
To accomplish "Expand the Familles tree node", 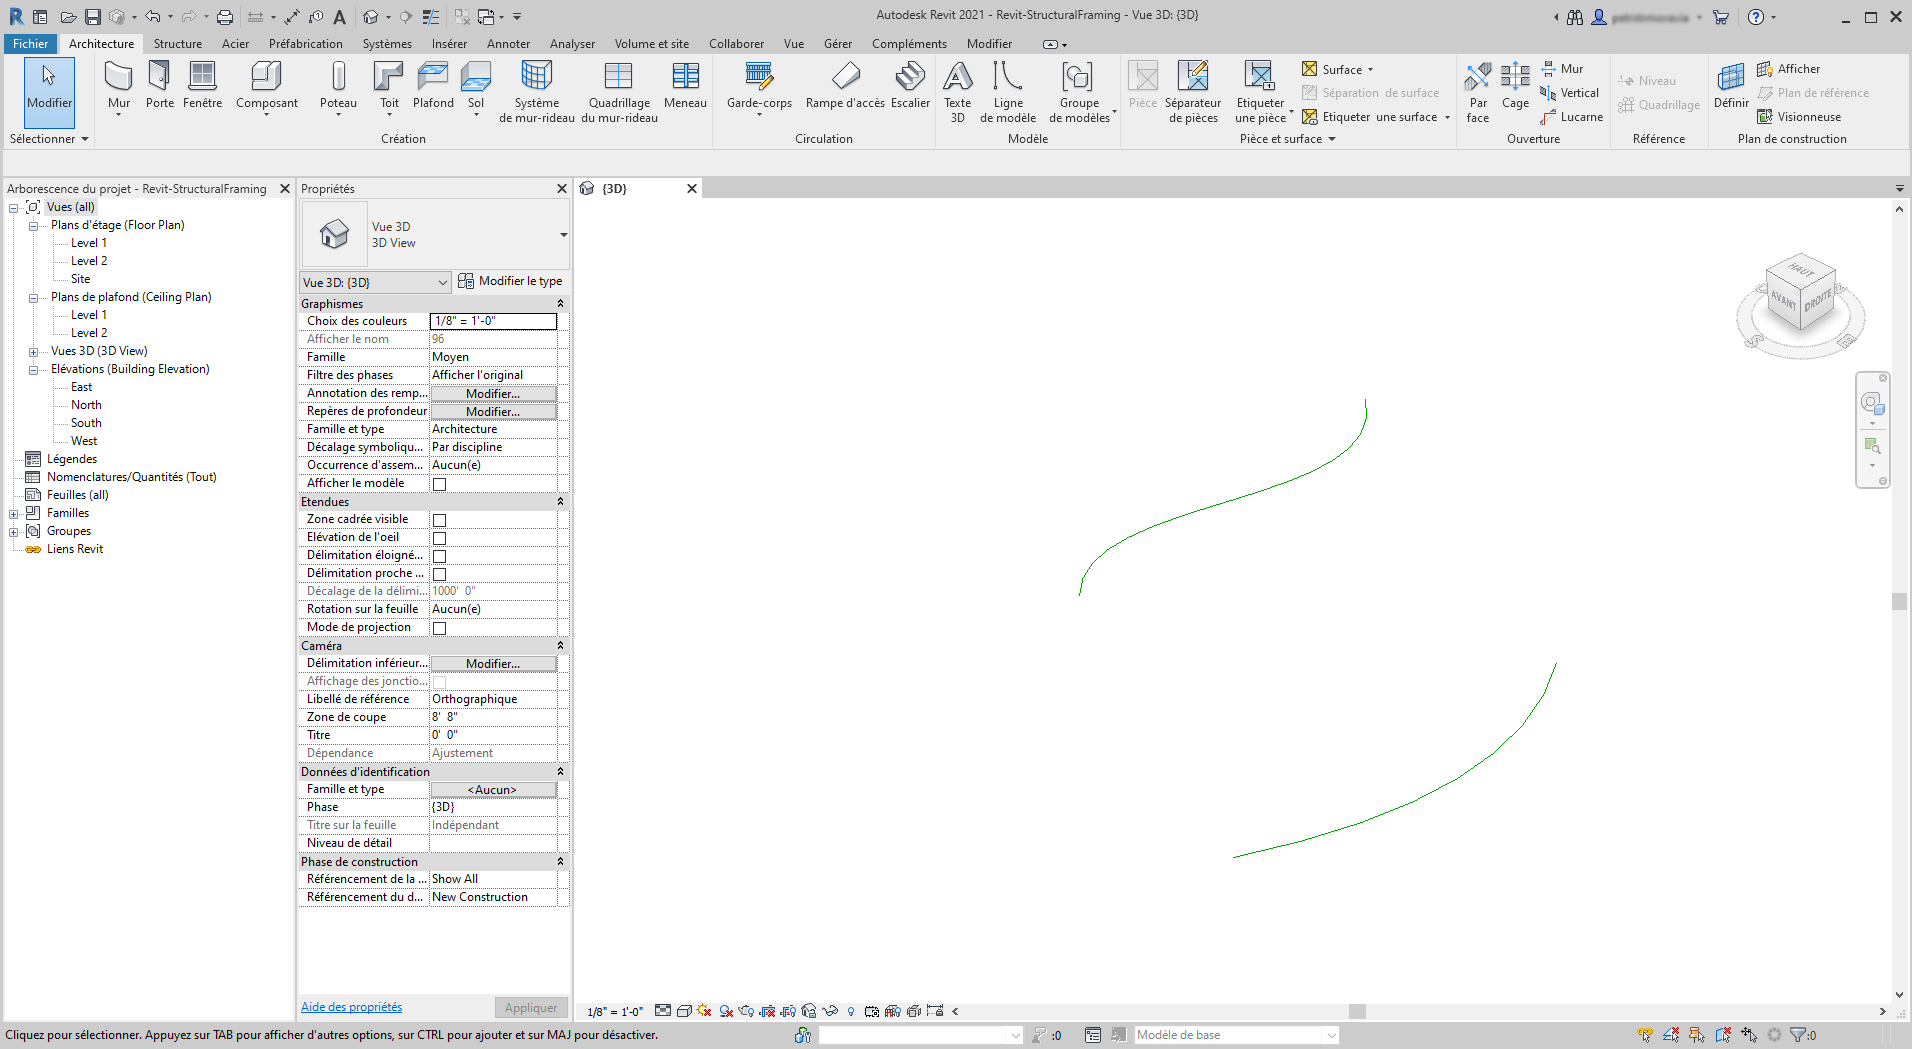I will click(13, 513).
